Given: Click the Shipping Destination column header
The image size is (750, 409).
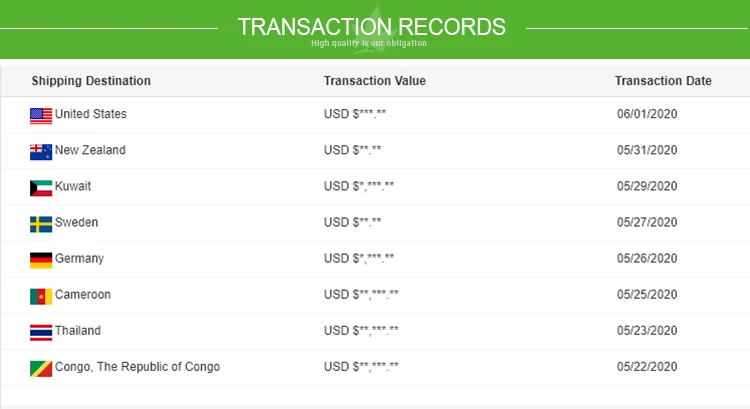Looking at the screenshot, I should pyautogui.click(x=91, y=81).
